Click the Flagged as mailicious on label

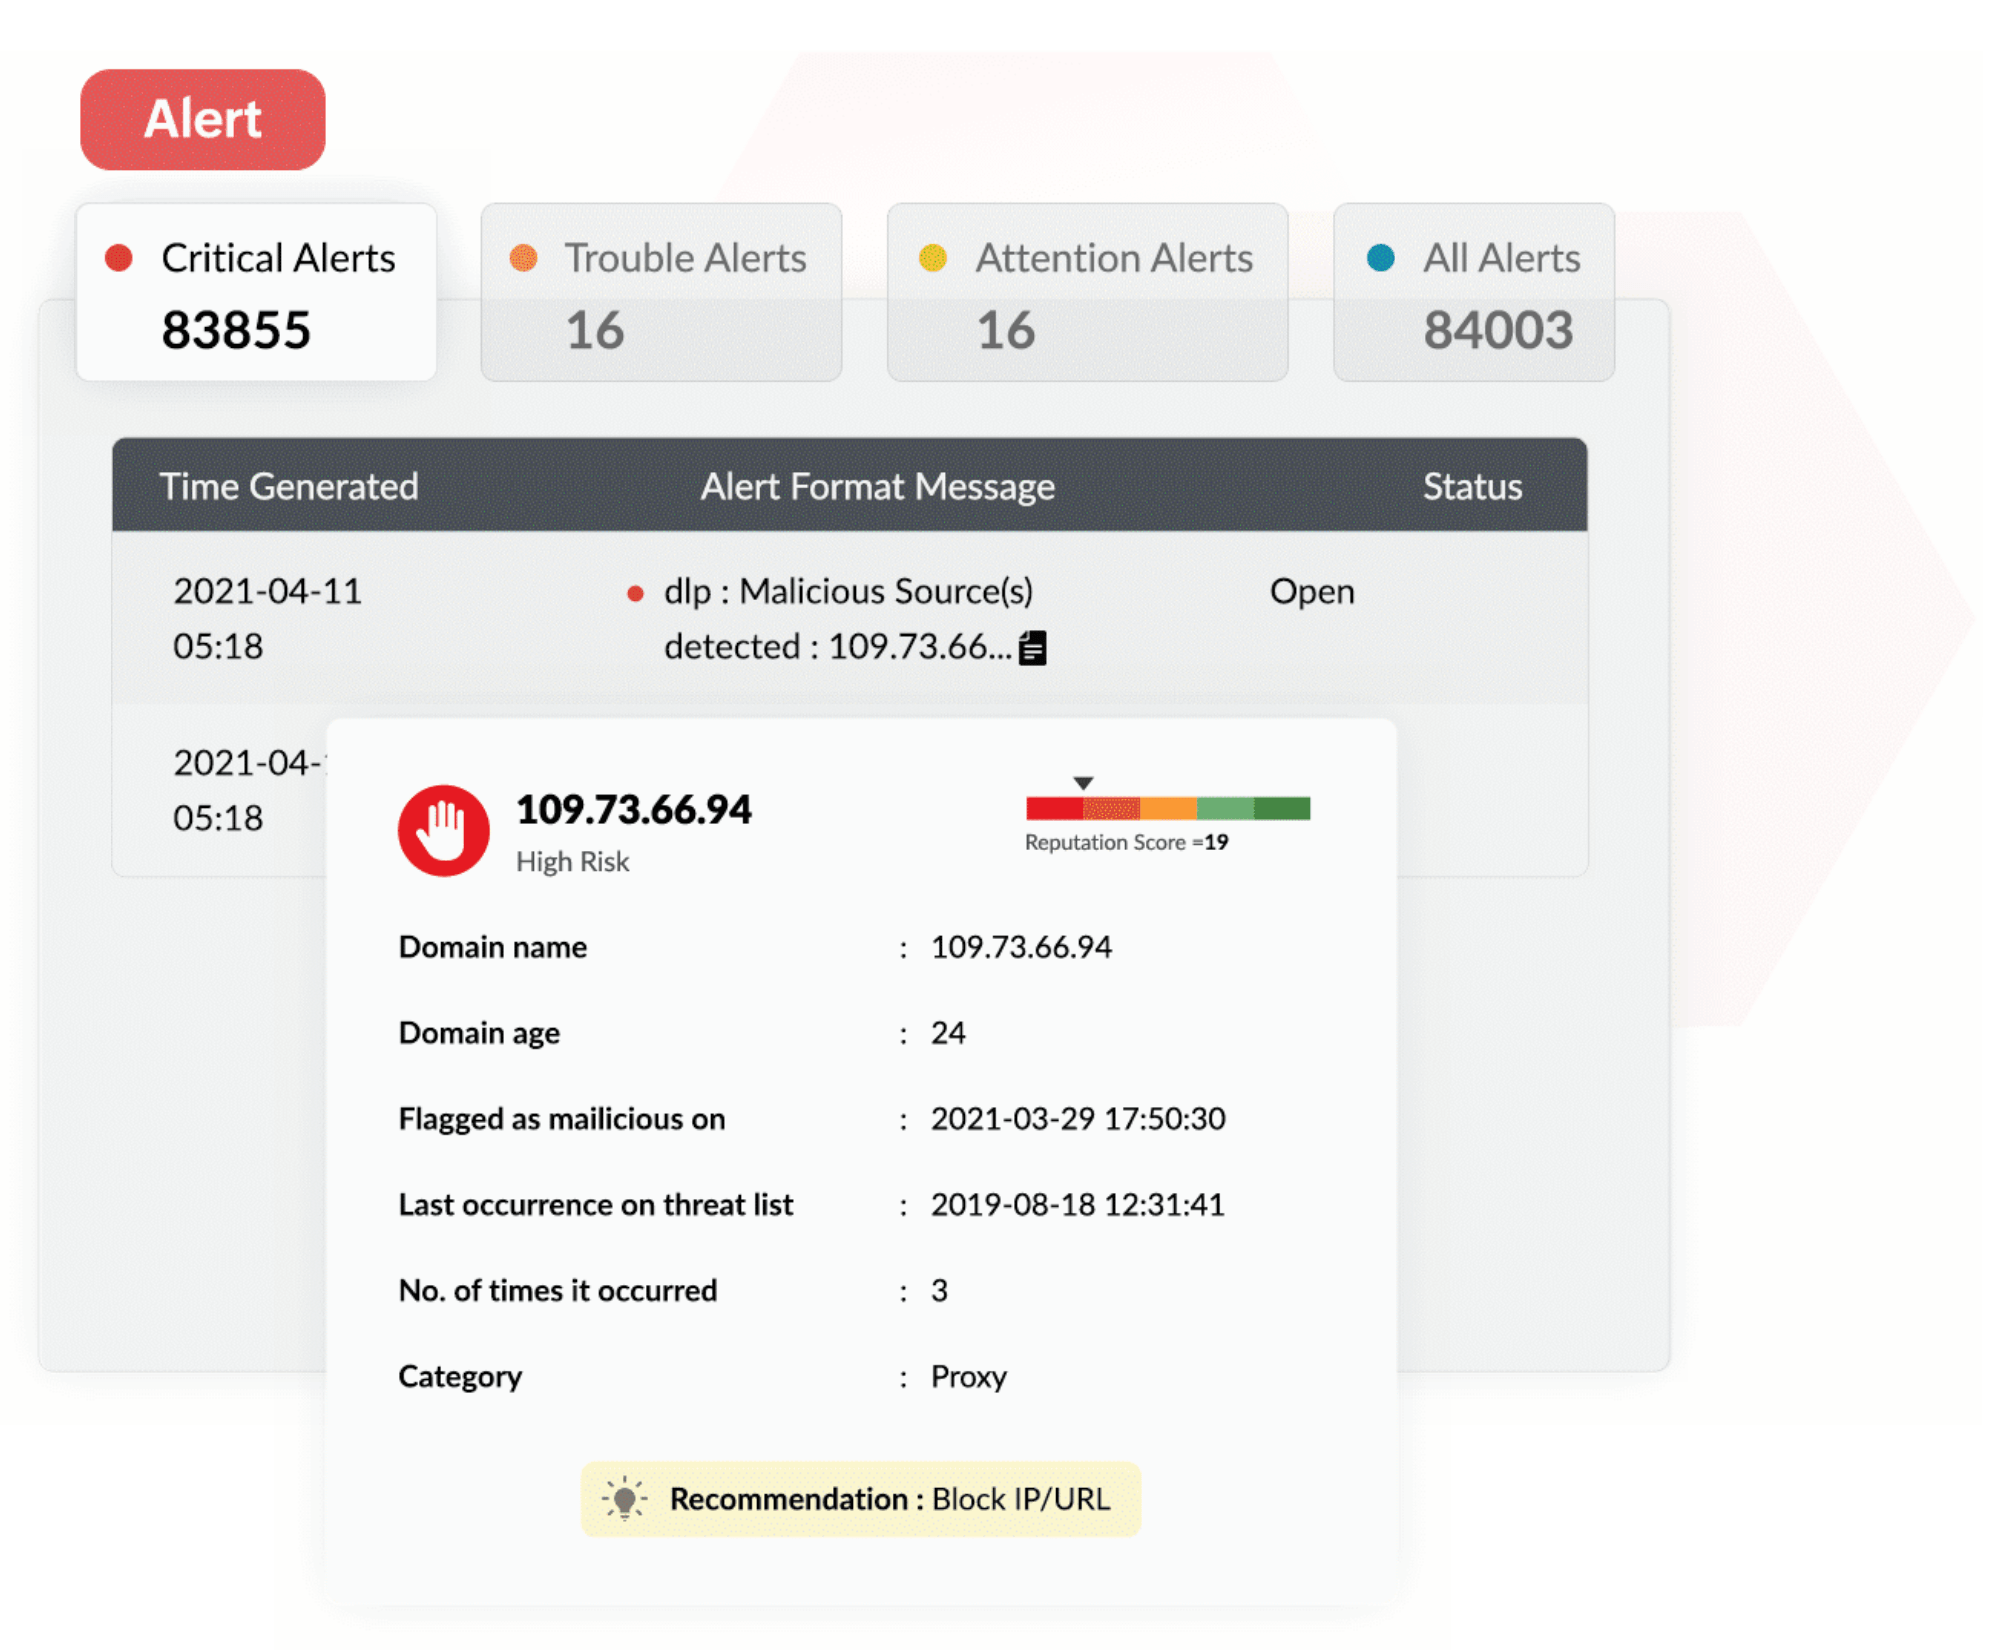coord(562,1119)
